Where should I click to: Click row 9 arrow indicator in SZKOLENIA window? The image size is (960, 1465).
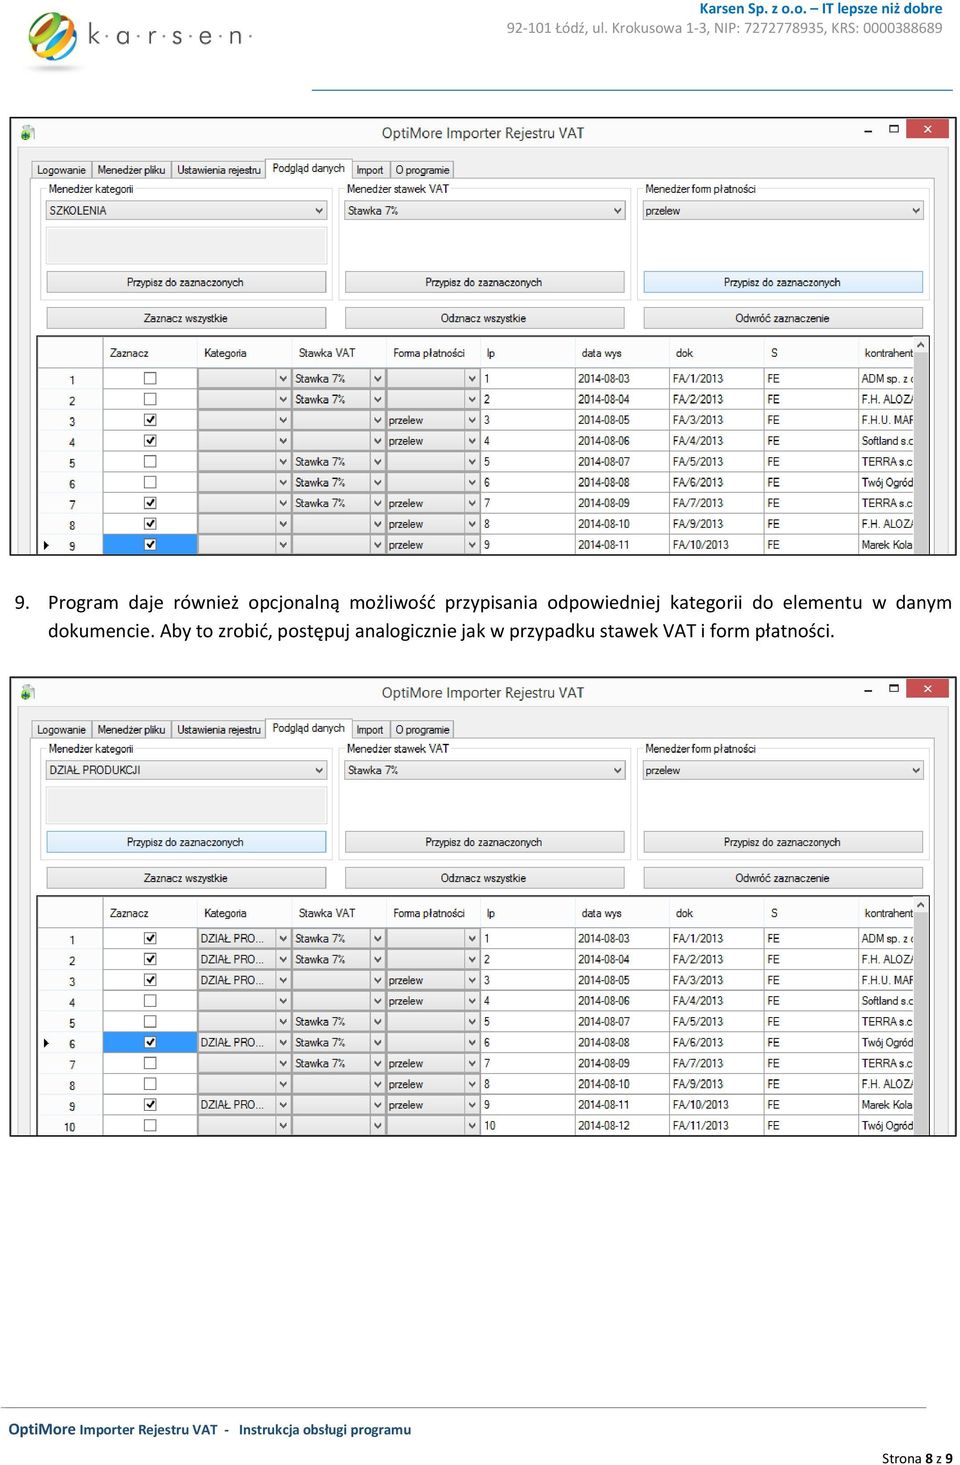pyautogui.click(x=46, y=545)
